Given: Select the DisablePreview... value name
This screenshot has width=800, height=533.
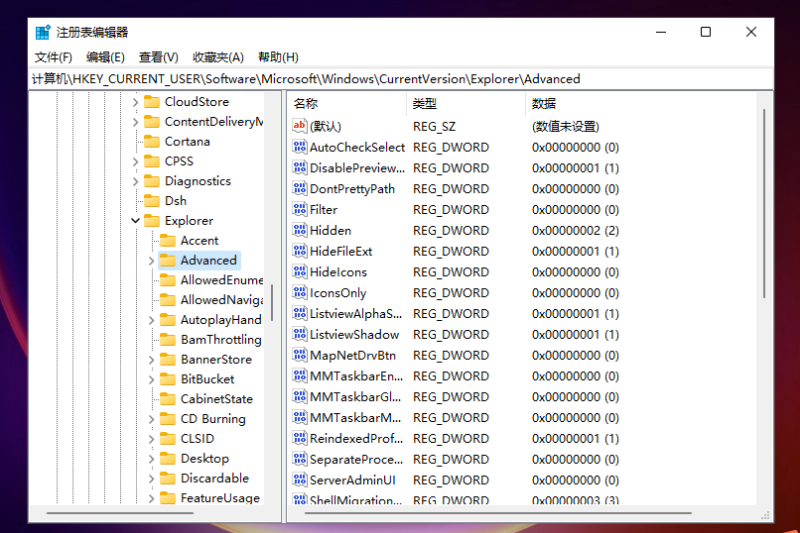Looking at the screenshot, I should (x=357, y=168).
